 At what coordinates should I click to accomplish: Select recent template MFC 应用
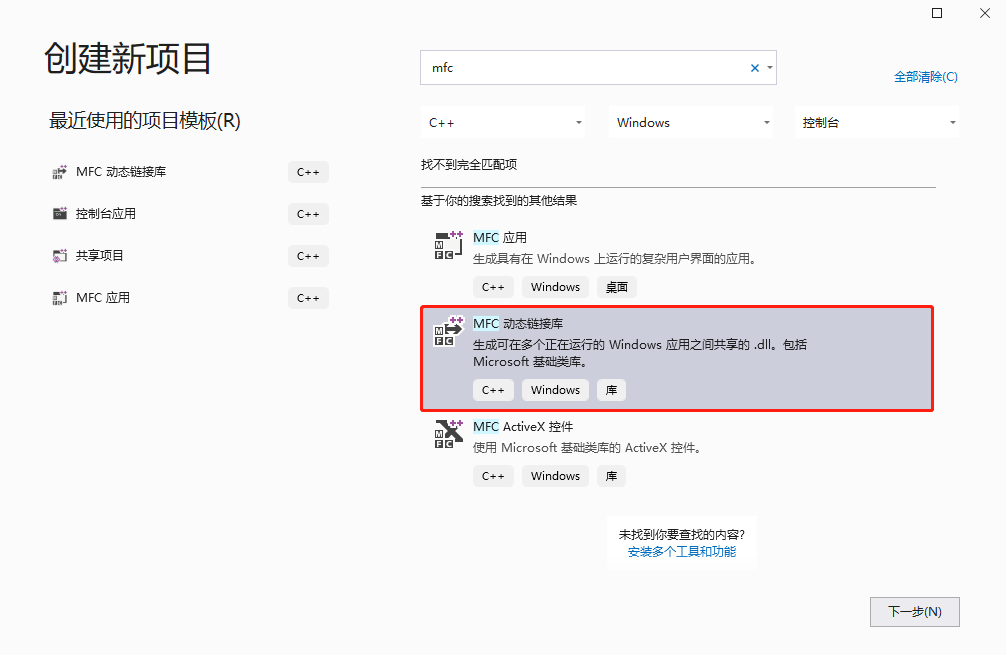point(103,298)
